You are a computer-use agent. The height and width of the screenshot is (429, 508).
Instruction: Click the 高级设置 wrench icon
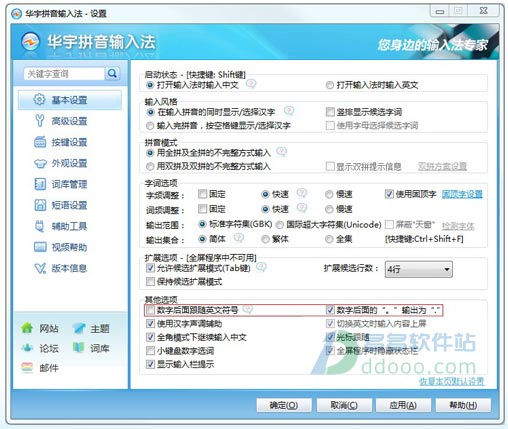point(40,120)
